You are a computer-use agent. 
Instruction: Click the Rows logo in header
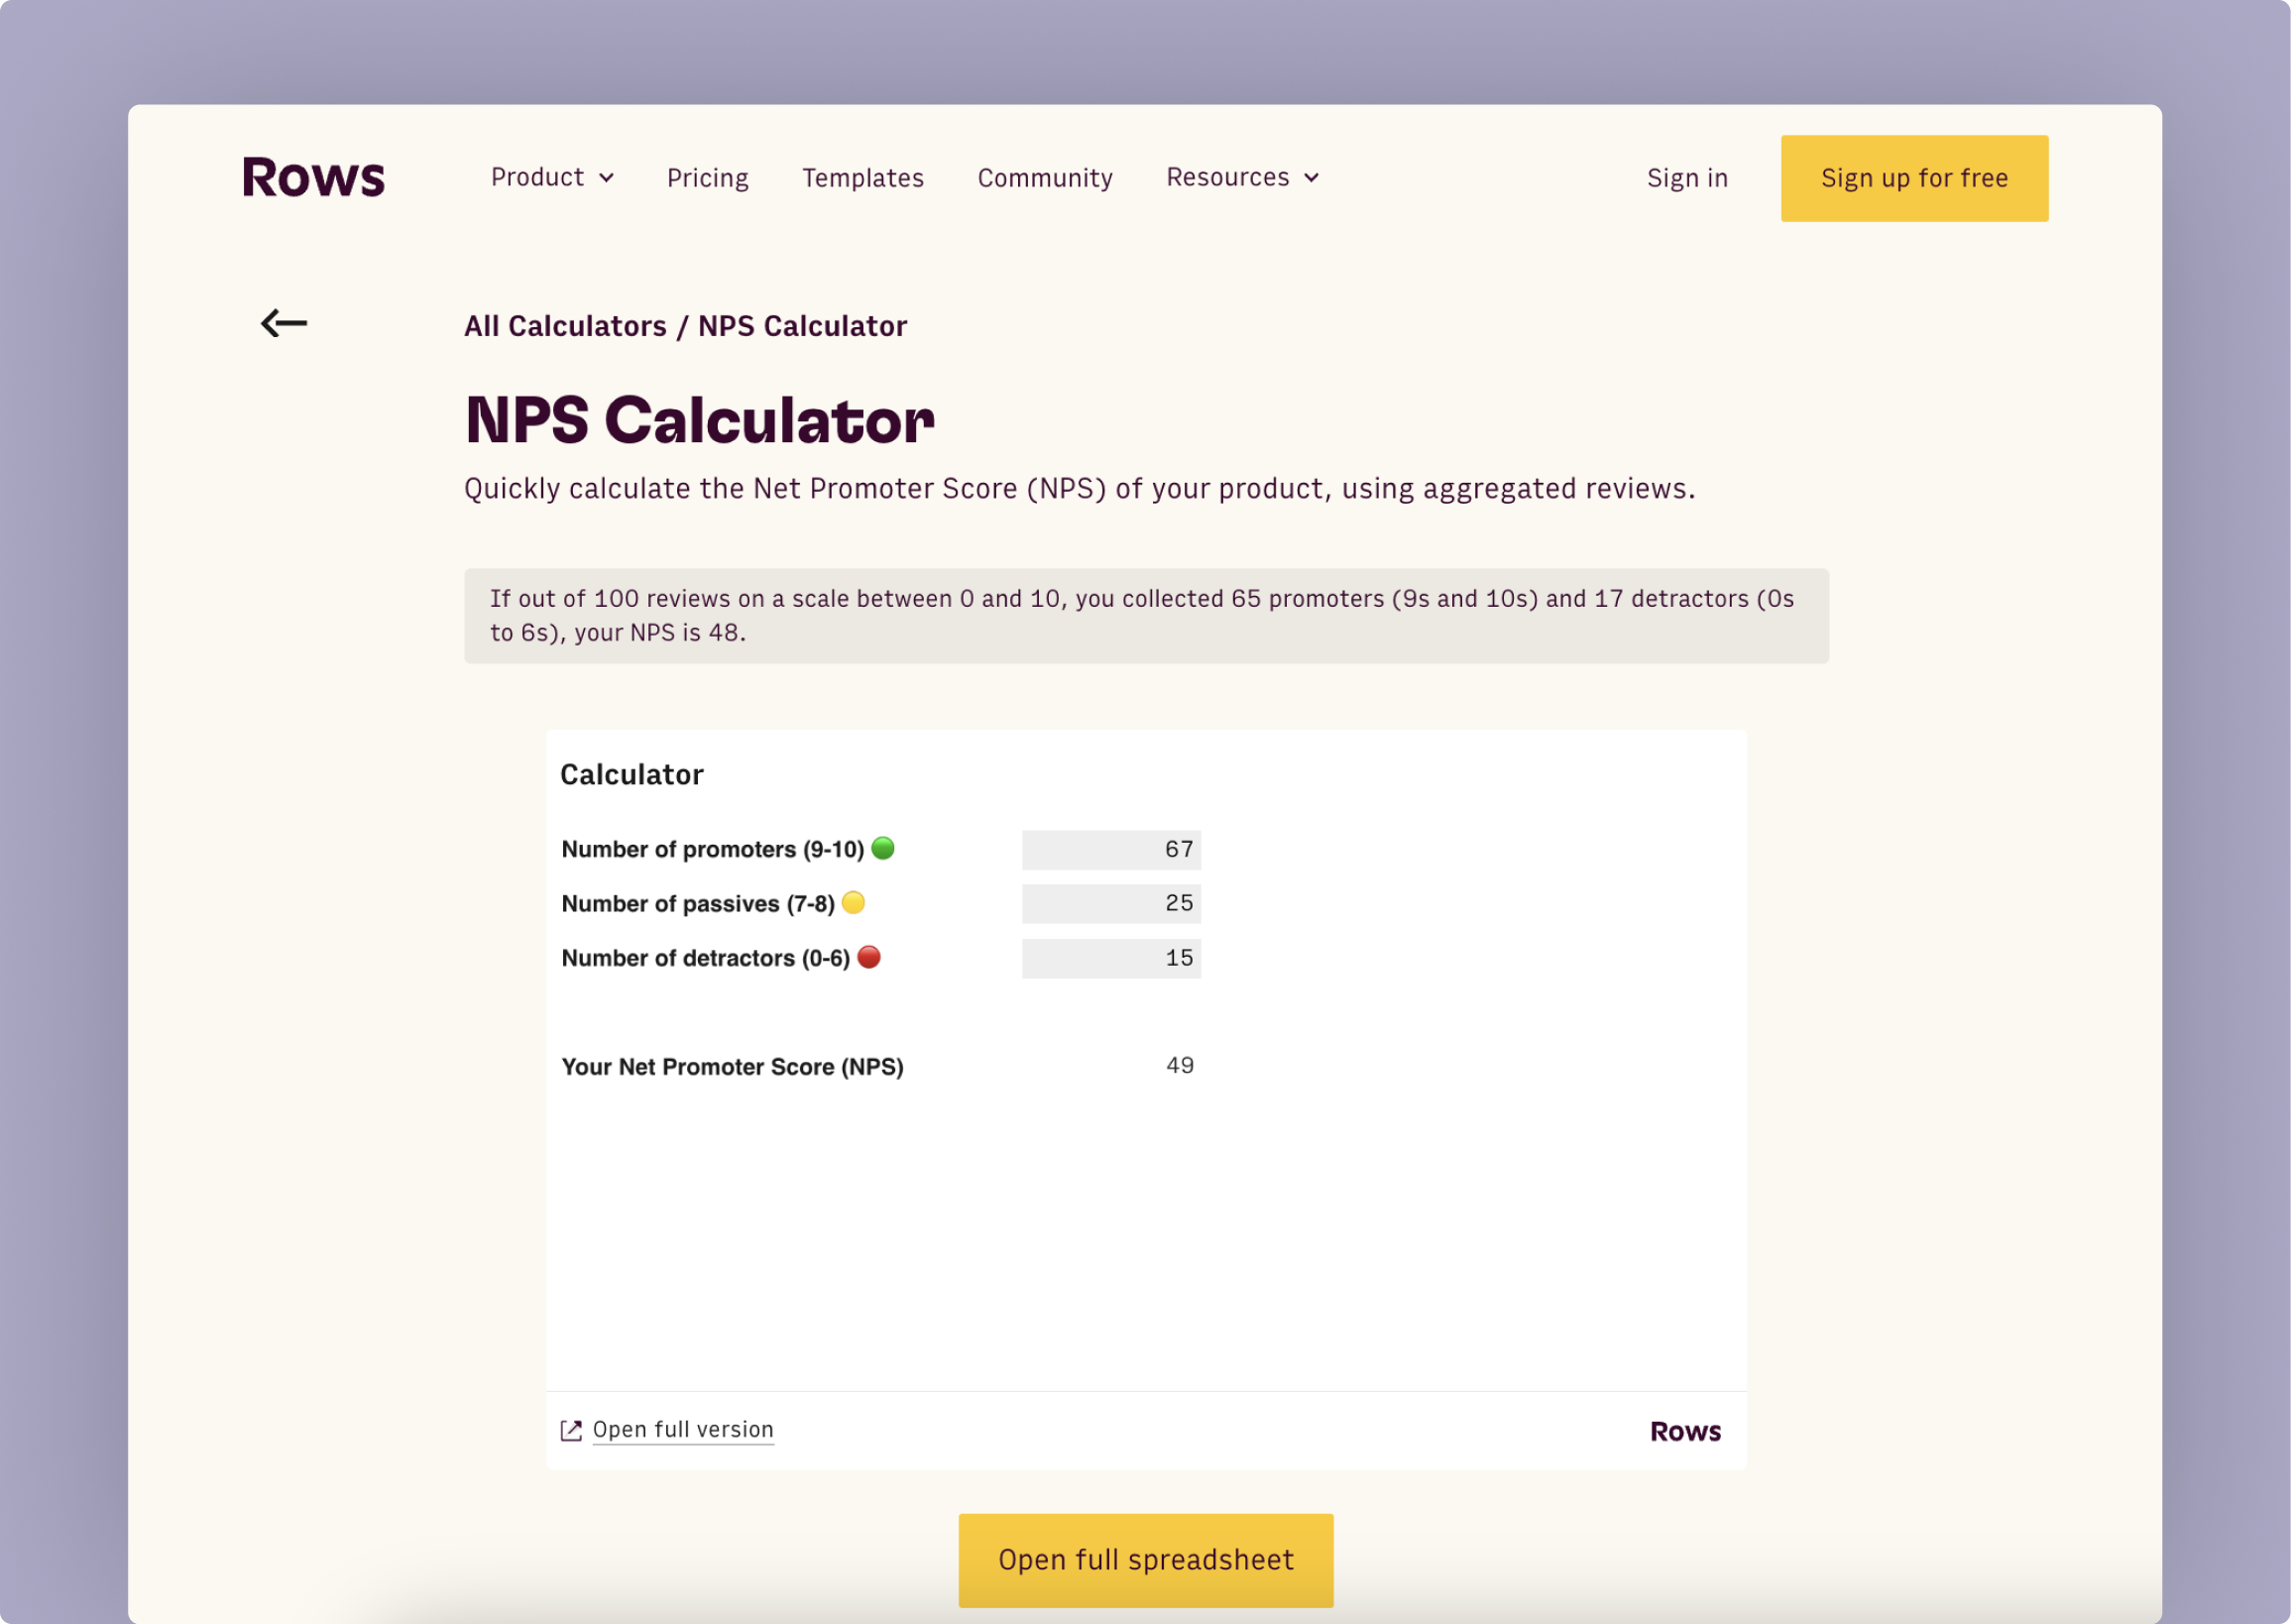click(x=313, y=178)
